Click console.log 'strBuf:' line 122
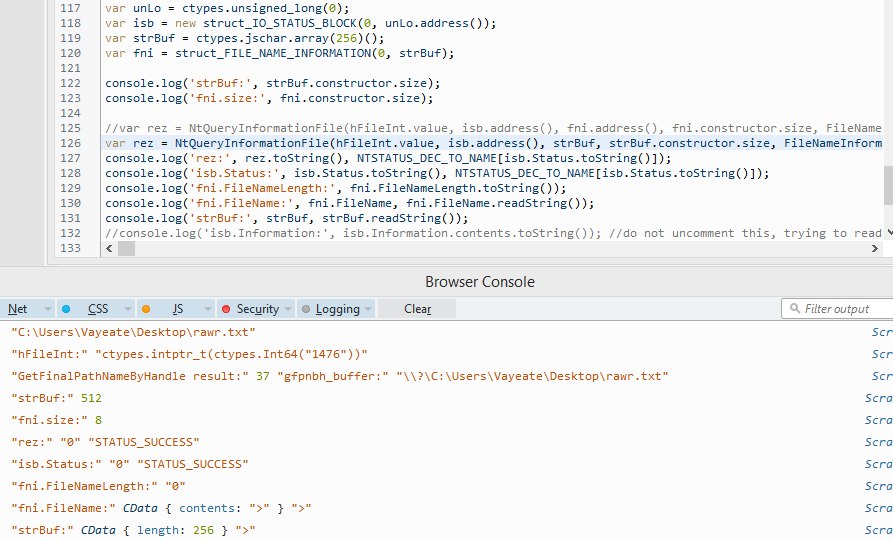This screenshot has height=541, width=893. (272, 83)
